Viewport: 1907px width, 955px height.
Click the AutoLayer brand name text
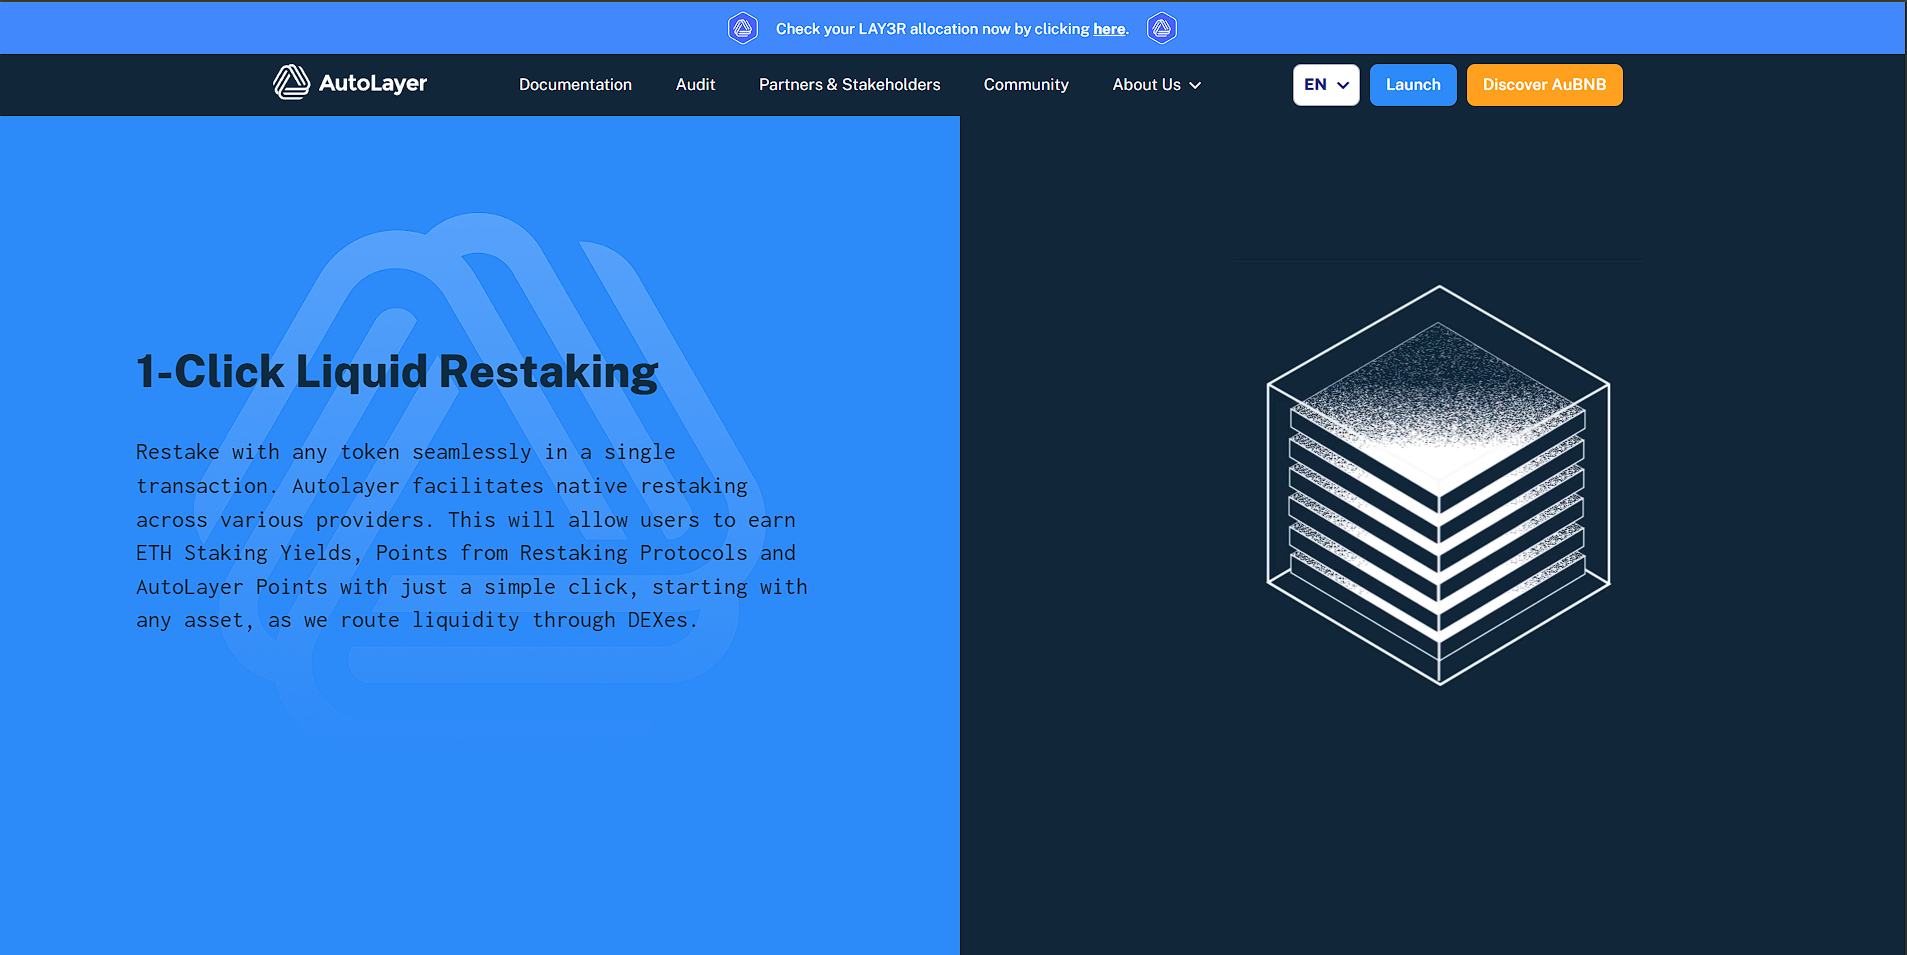click(373, 83)
